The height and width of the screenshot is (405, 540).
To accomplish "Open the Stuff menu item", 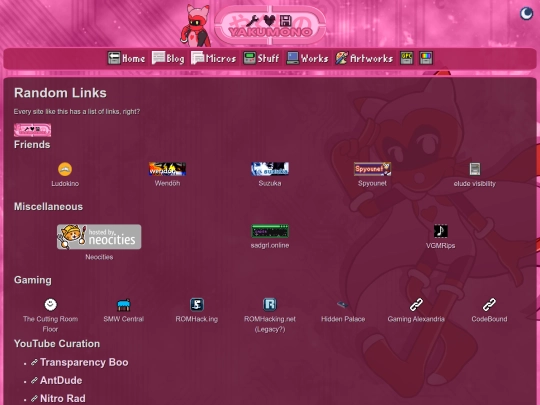I will pyautogui.click(x=261, y=58).
